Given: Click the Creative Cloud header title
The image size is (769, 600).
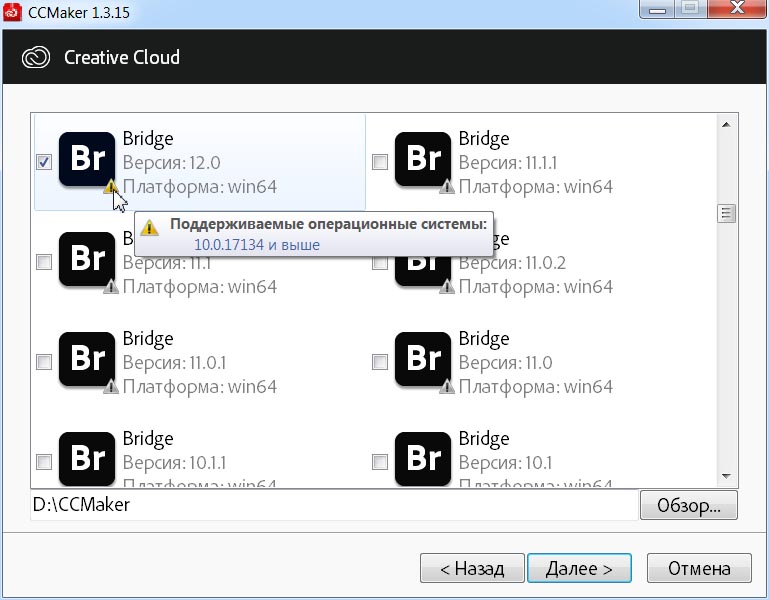Looking at the screenshot, I should click(x=122, y=57).
